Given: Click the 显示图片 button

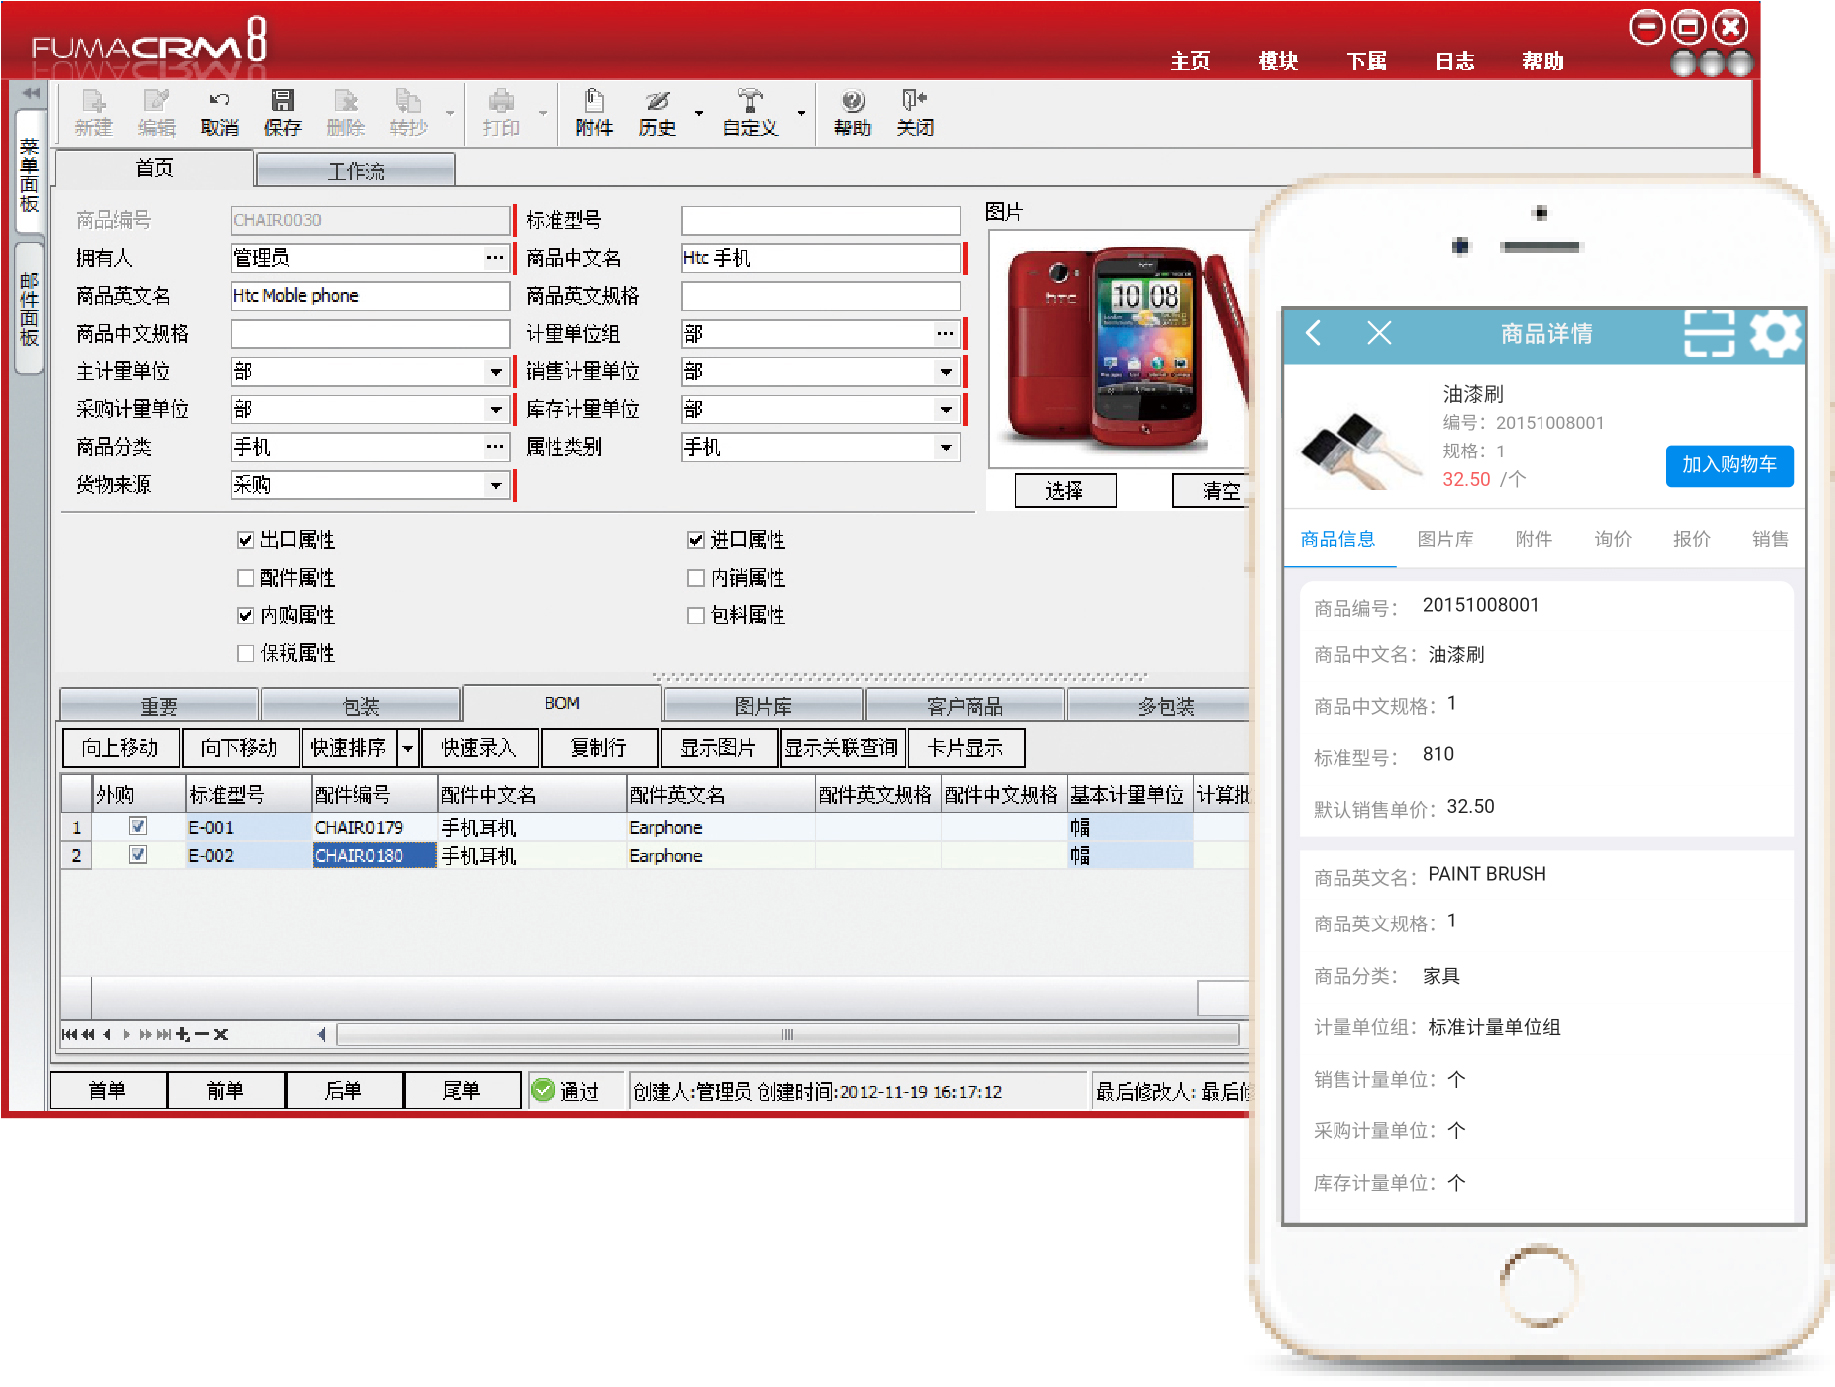Looking at the screenshot, I should click(x=718, y=748).
